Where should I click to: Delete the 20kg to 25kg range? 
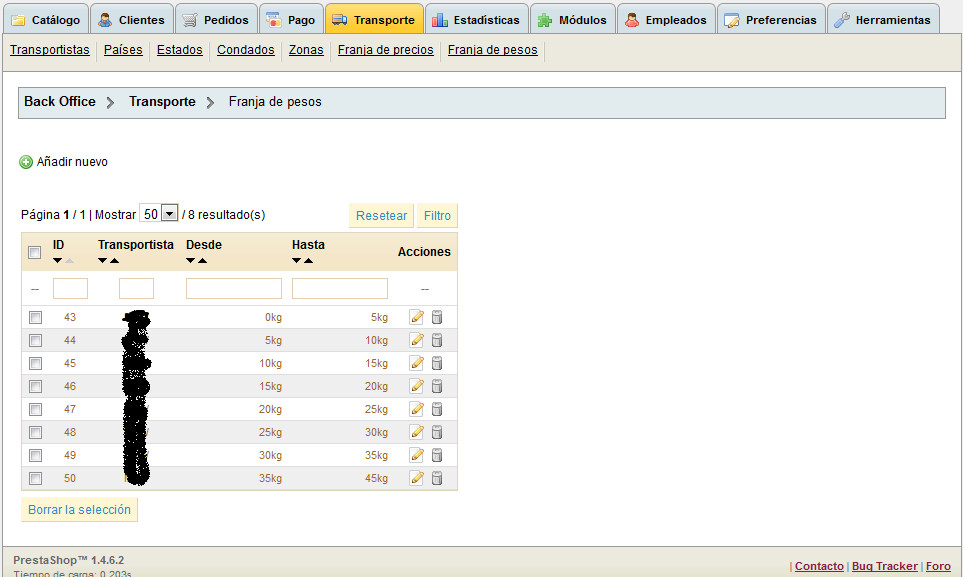coord(437,409)
